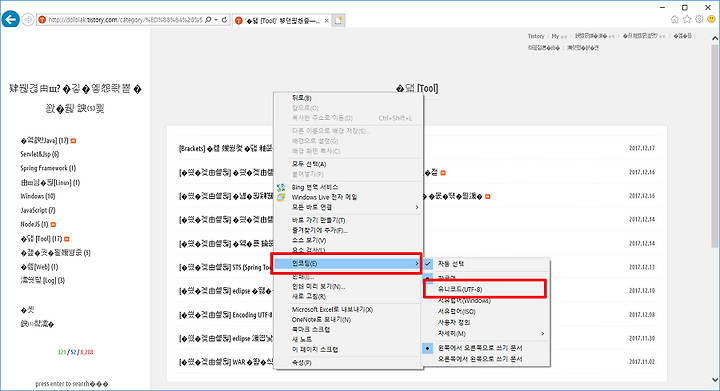Expand the 자세히(M) encoding submenu
The image size is (720, 391).
pos(542,334)
